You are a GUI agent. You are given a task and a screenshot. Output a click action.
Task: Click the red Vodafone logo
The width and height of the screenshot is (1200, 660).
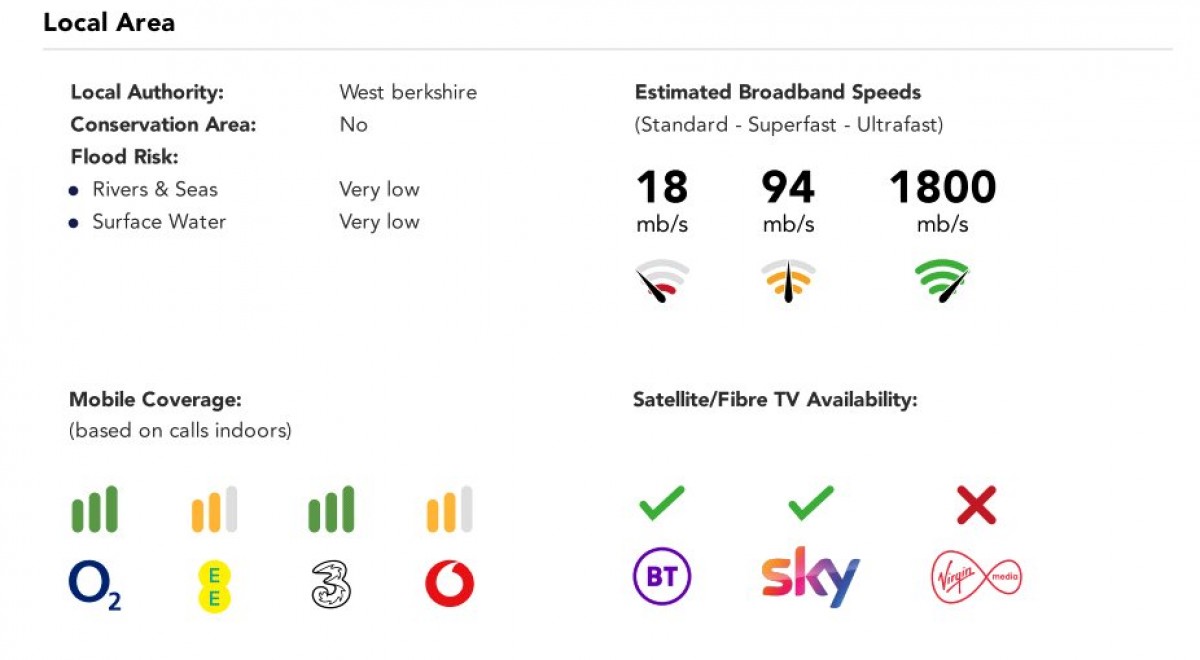click(x=449, y=584)
